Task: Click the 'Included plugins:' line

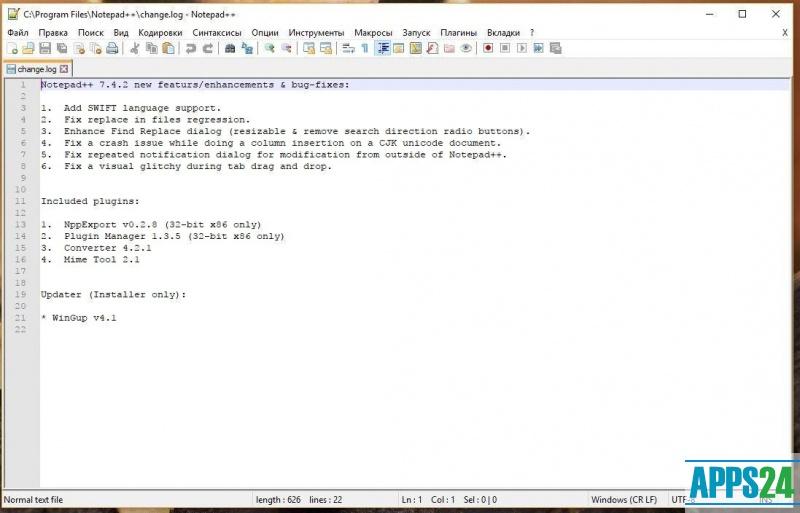Action: point(90,201)
